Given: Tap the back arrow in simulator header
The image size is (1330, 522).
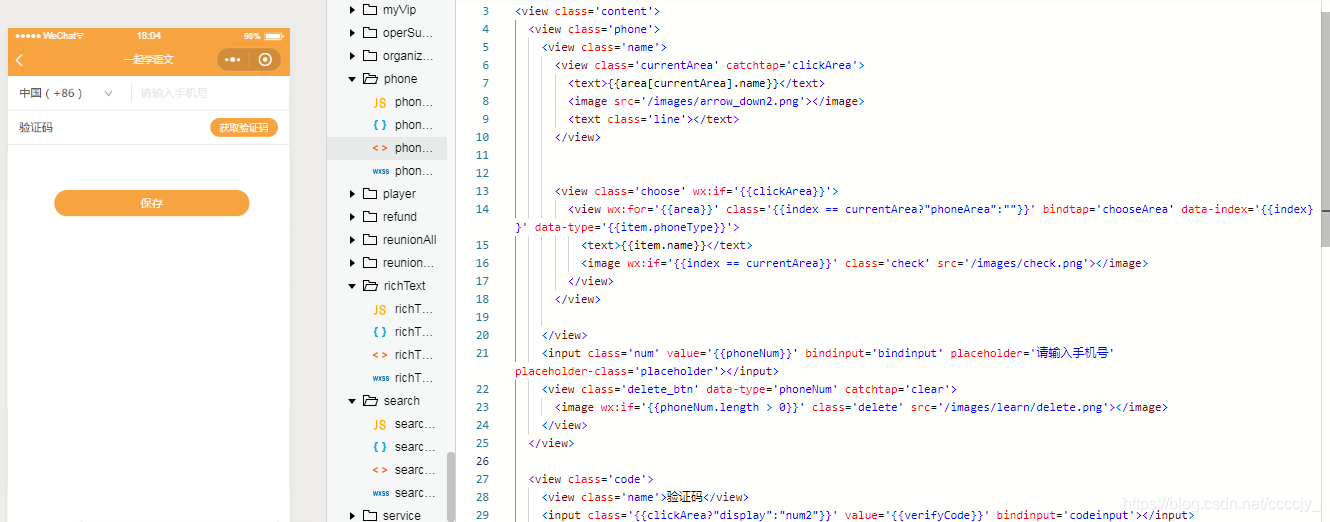Looking at the screenshot, I should coord(19,60).
